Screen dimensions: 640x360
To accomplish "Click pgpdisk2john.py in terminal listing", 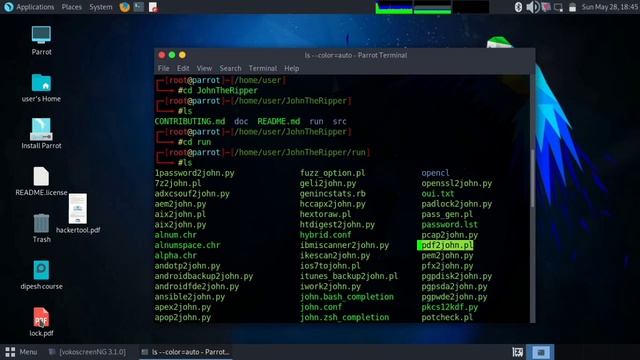I will click(457, 276).
